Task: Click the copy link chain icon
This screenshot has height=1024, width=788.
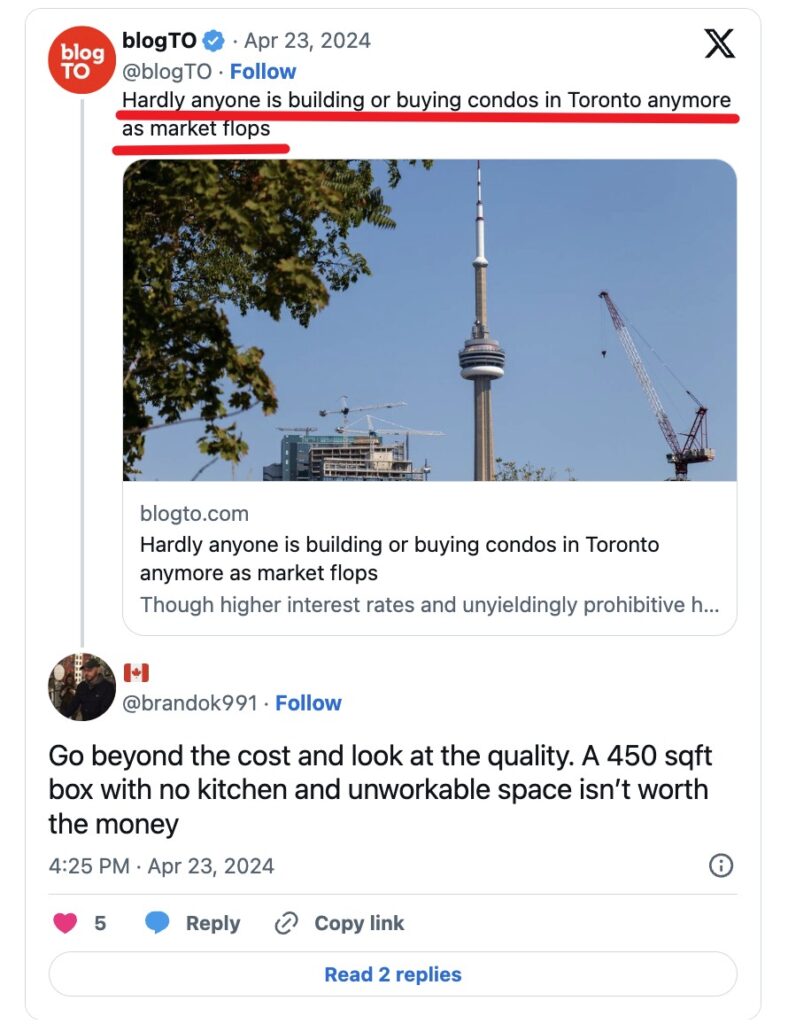Action: [x=286, y=923]
